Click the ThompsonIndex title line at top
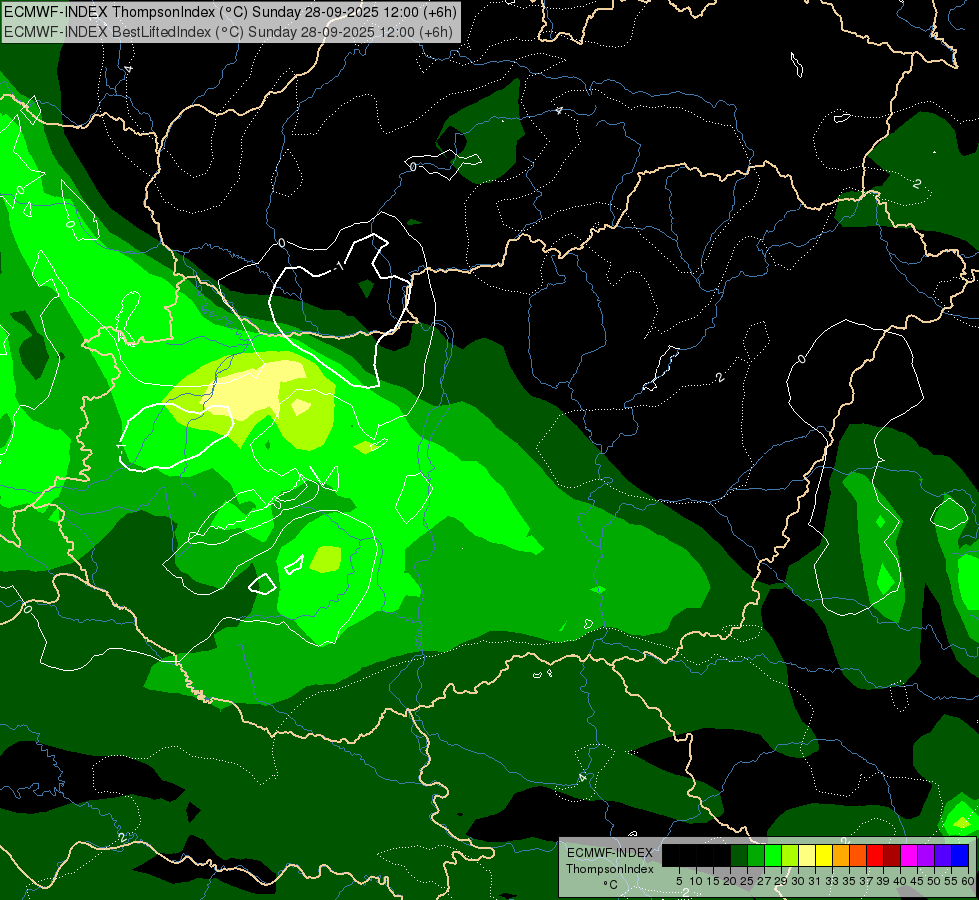 click(x=230, y=12)
